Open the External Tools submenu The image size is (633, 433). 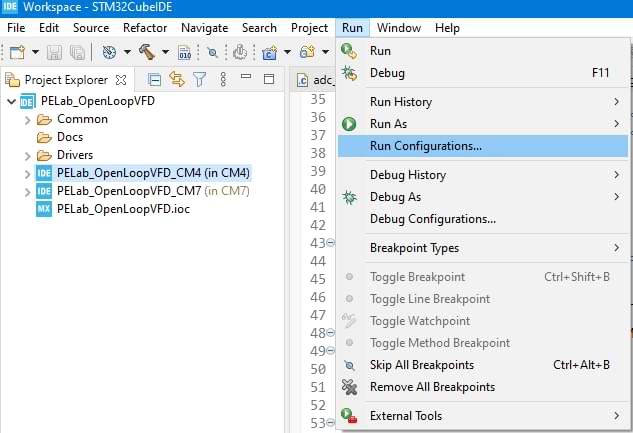pyautogui.click(x=483, y=416)
